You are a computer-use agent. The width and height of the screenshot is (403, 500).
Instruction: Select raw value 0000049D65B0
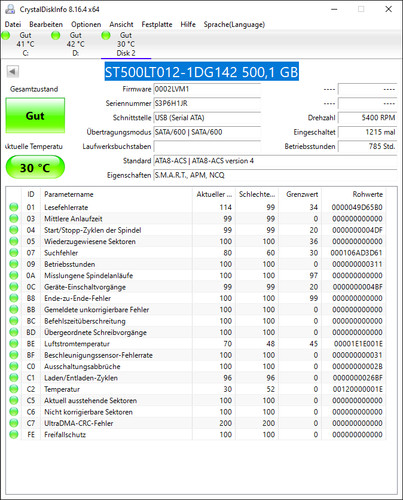[357, 207]
